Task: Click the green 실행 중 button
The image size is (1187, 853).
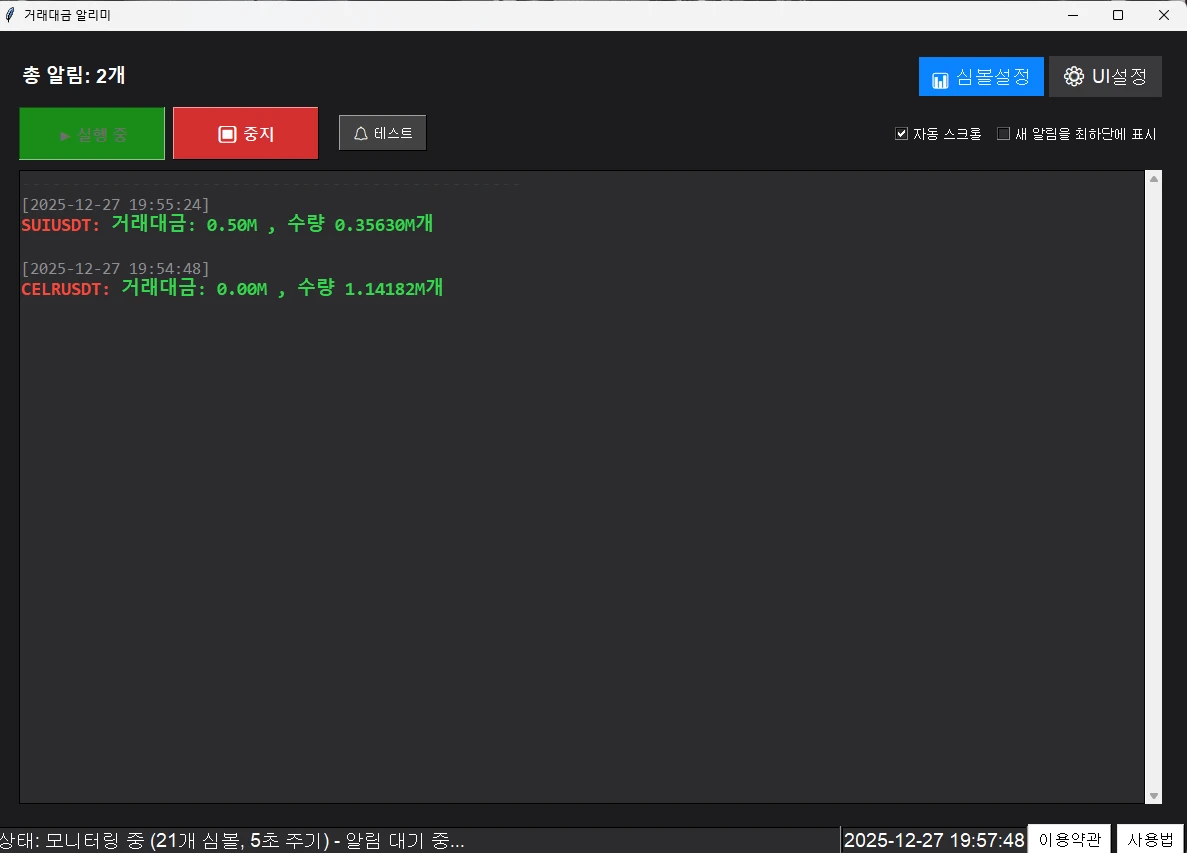Action: pyautogui.click(x=92, y=133)
